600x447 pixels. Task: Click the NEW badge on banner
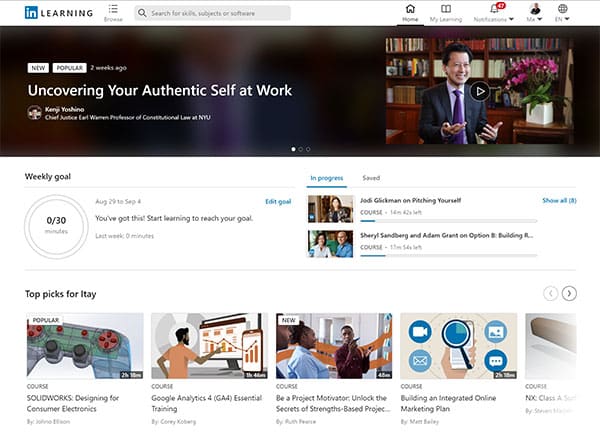pyautogui.click(x=38, y=68)
